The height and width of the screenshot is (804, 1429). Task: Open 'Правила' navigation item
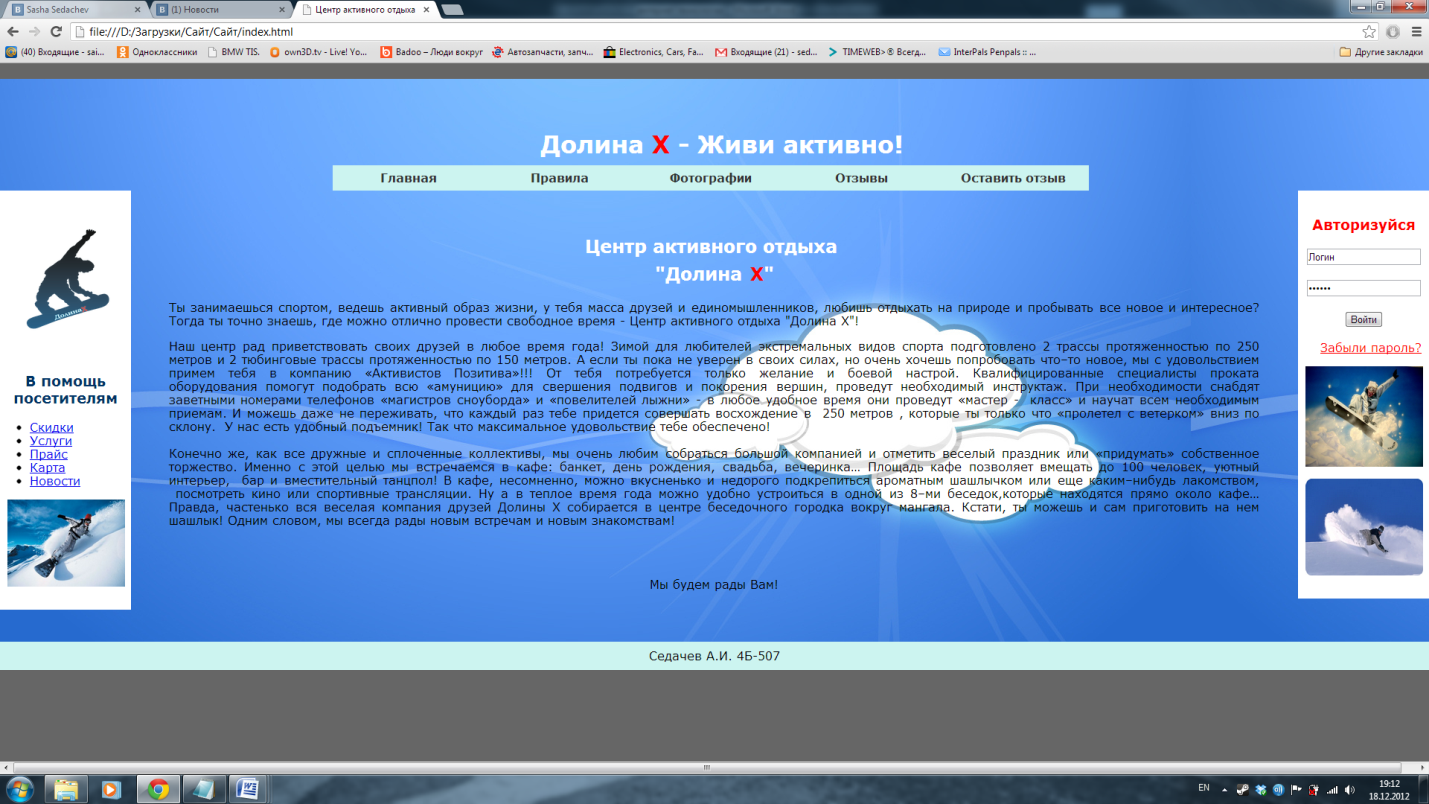point(559,178)
